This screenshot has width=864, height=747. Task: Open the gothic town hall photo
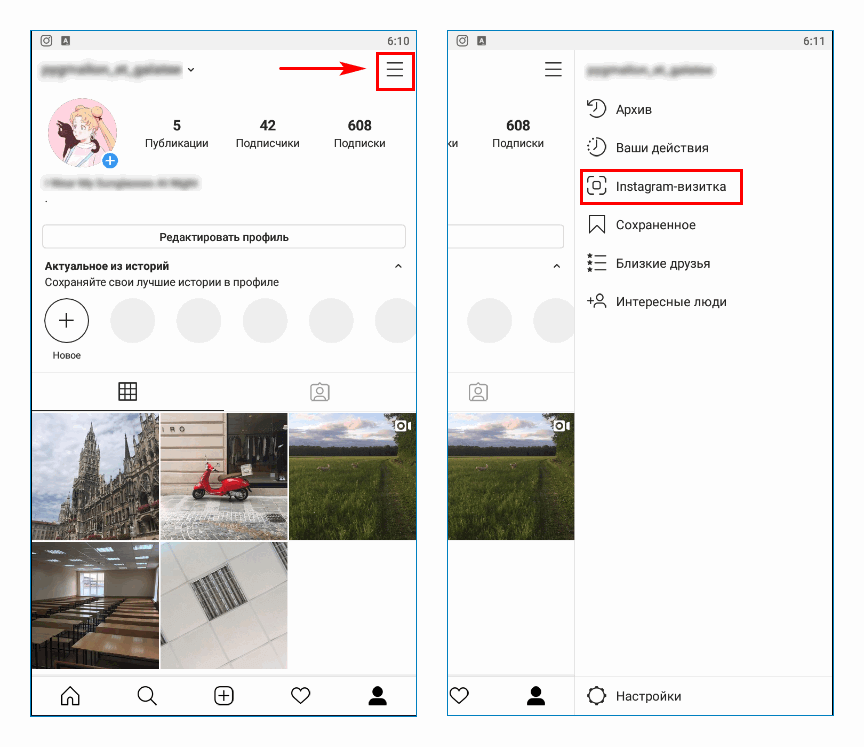pyautogui.click(x=95, y=477)
